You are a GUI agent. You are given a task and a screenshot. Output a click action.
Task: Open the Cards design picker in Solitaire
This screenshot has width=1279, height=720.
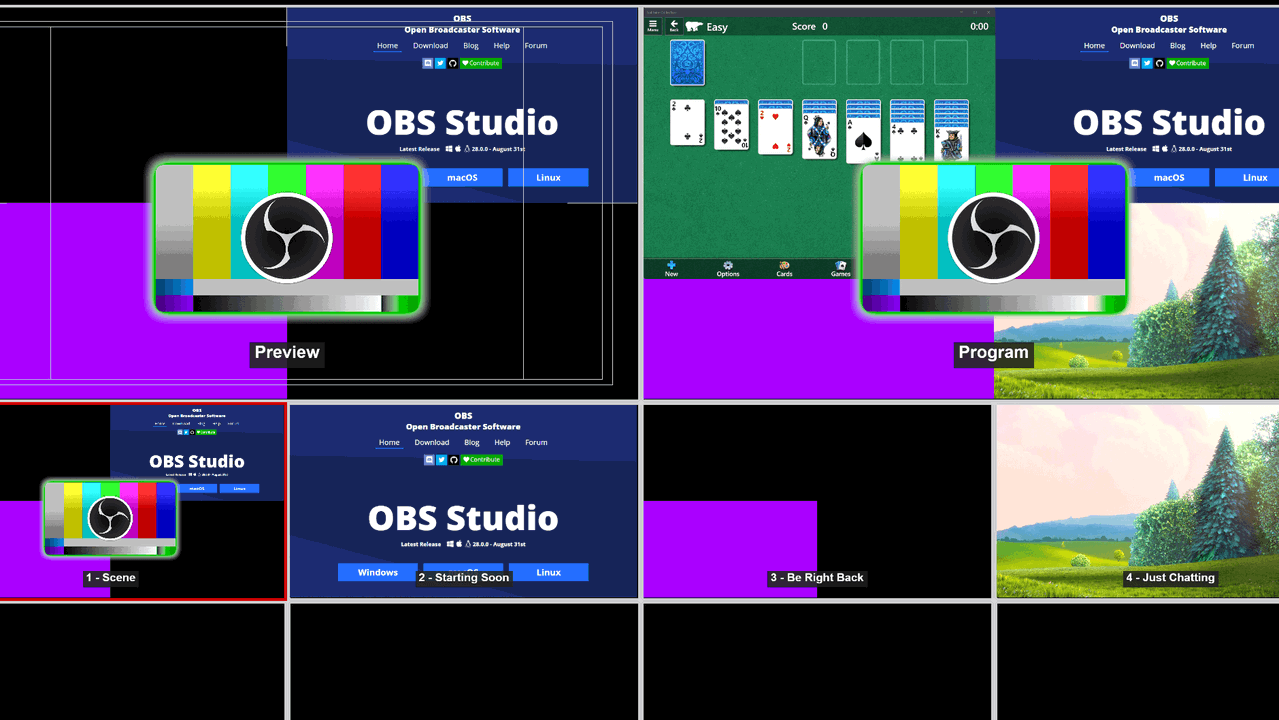(x=784, y=268)
